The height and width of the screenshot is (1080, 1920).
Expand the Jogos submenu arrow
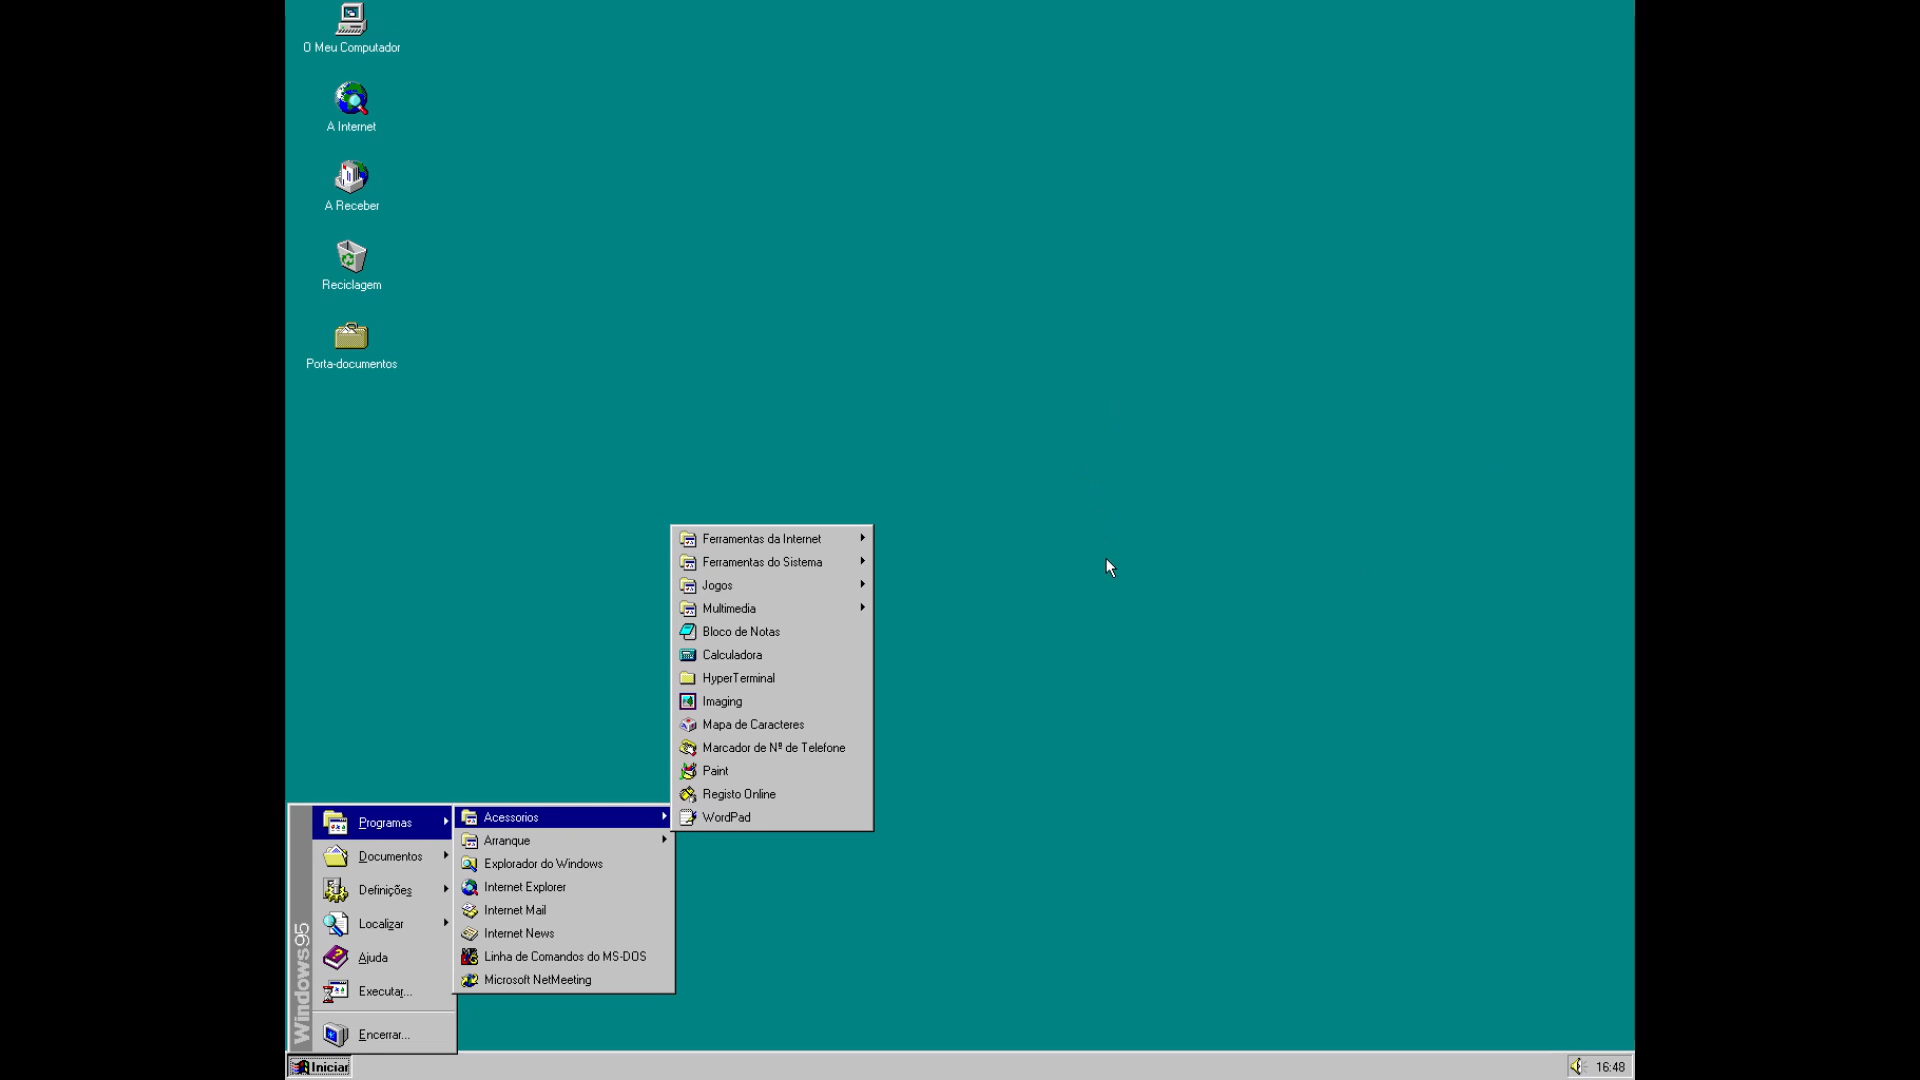tap(863, 584)
